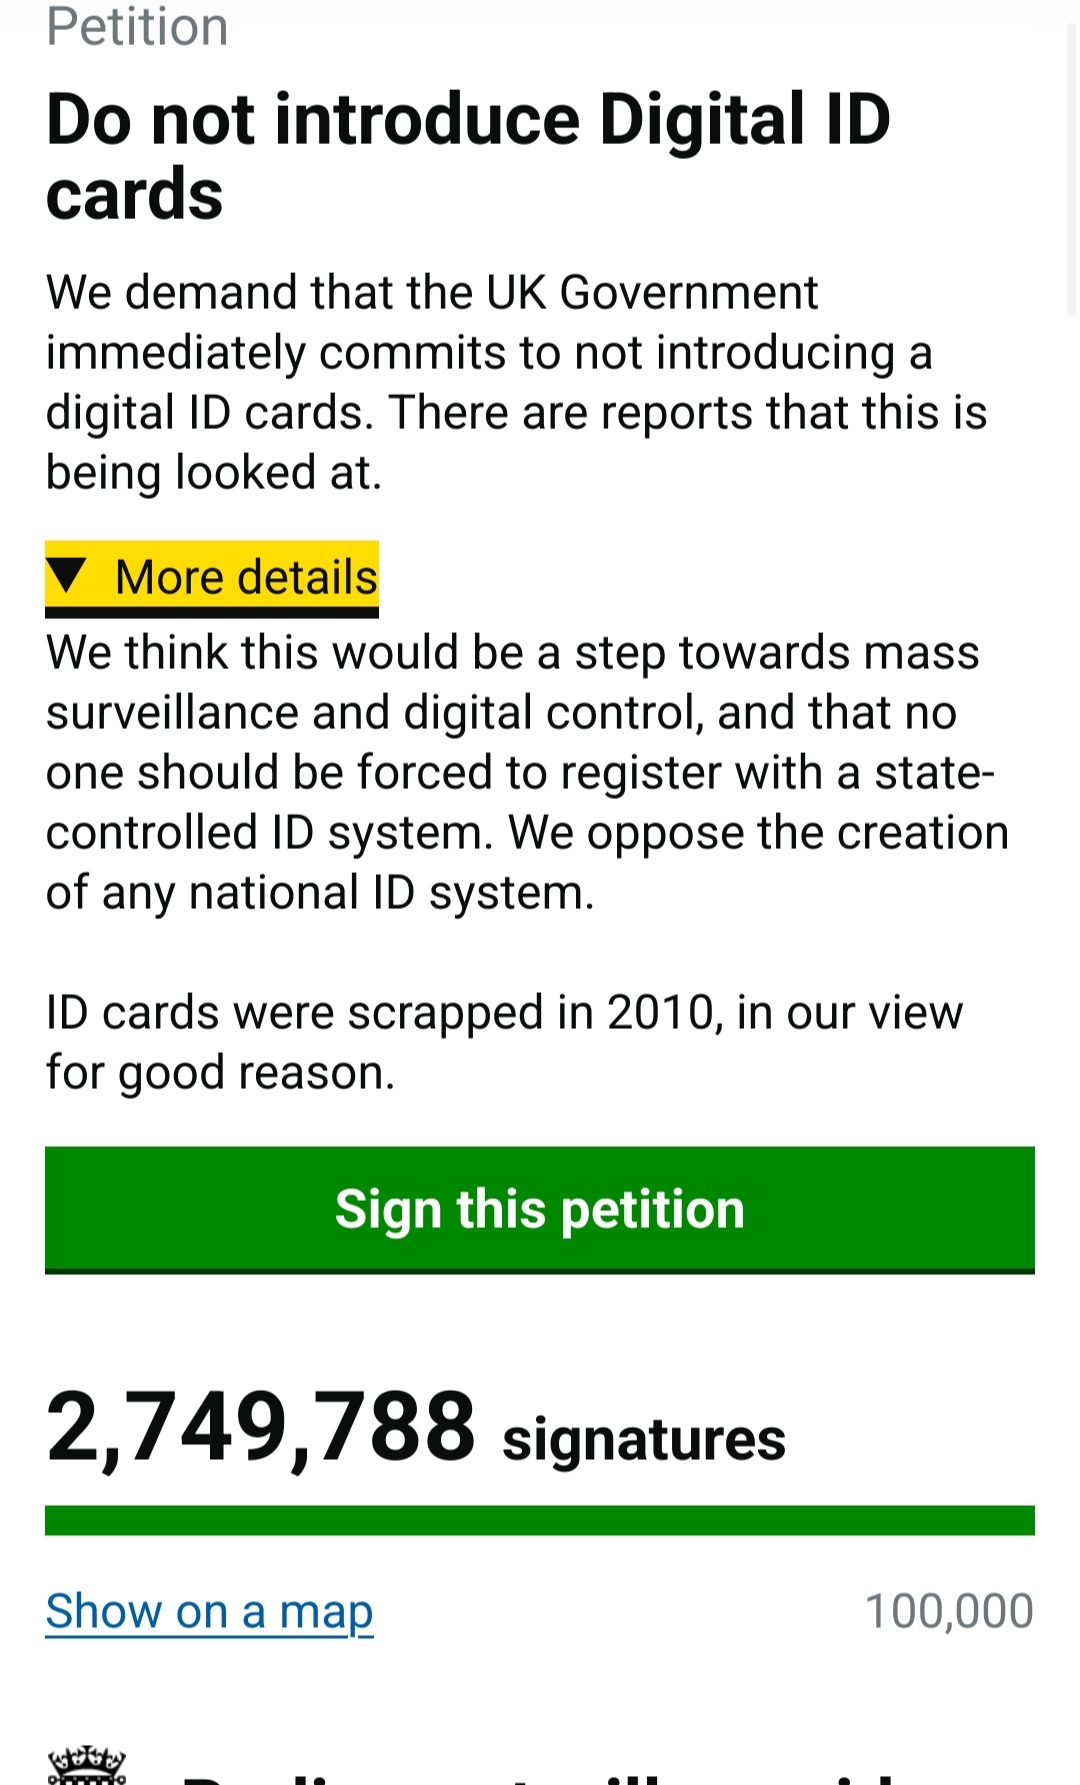
Task: Click the There are reports sentence in the summary
Action: [x=688, y=413]
